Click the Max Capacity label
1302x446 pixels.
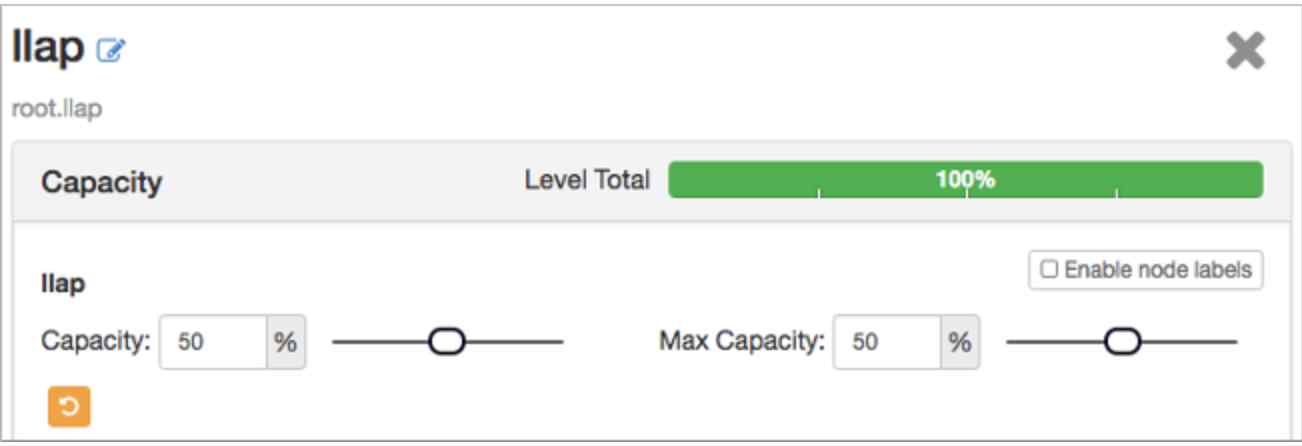(x=741, y=342)
